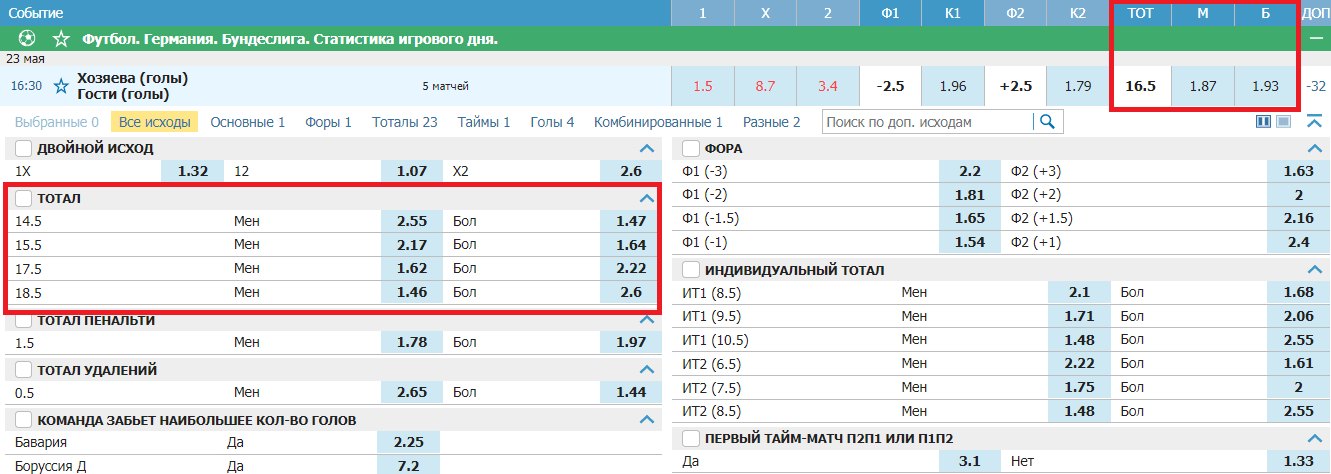Switch to two-column layout icon
This screenshot has height=474, width=1331.
1263,122
